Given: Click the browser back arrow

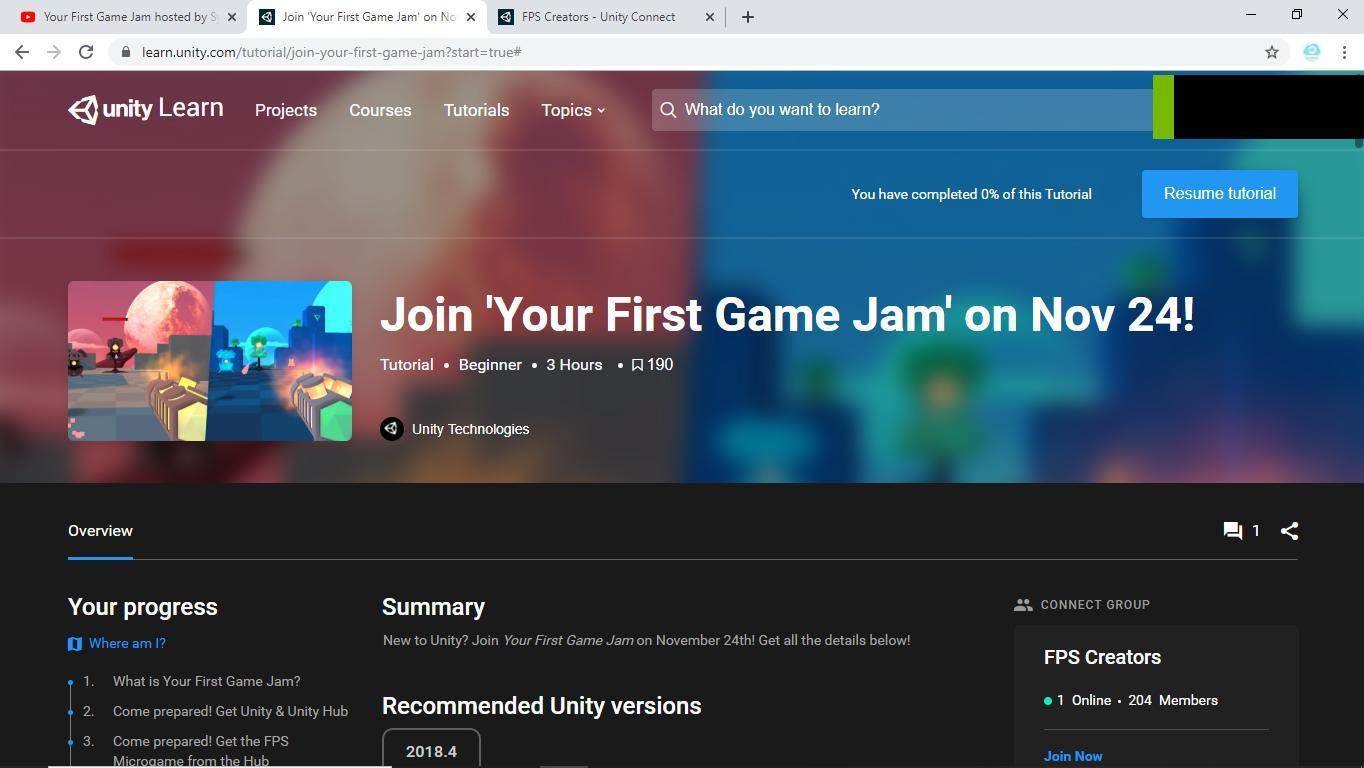Looking at the screenshot, I should point(22,52).
